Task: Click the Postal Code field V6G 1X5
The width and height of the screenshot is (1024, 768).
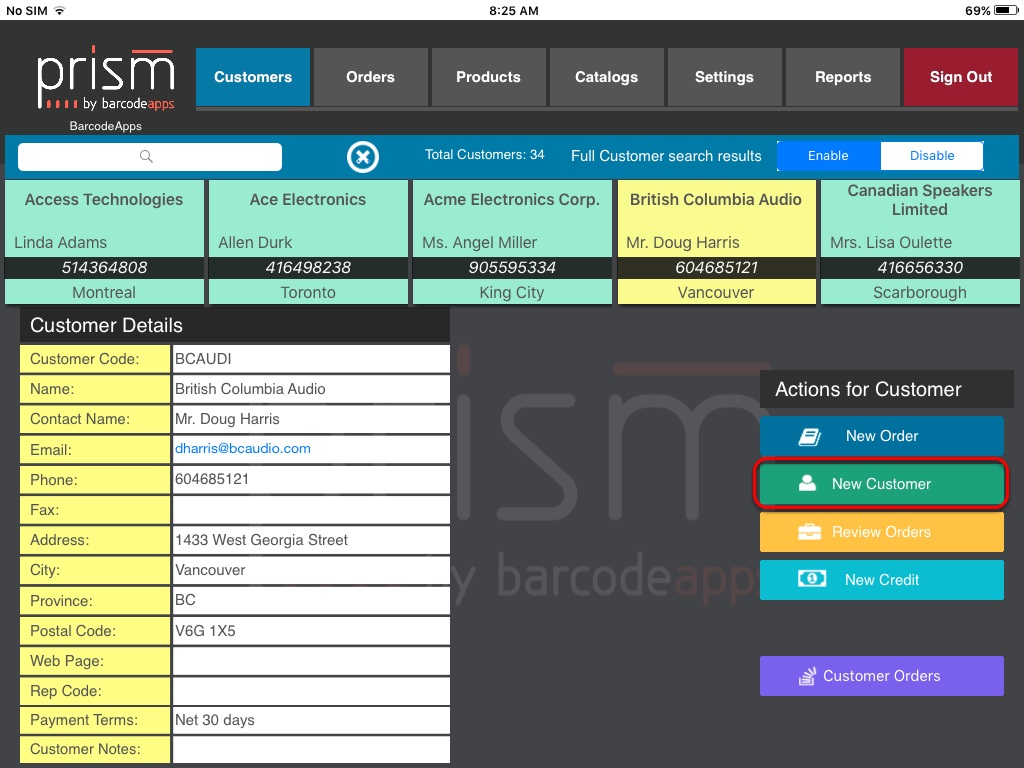Action: click(311, 630)
